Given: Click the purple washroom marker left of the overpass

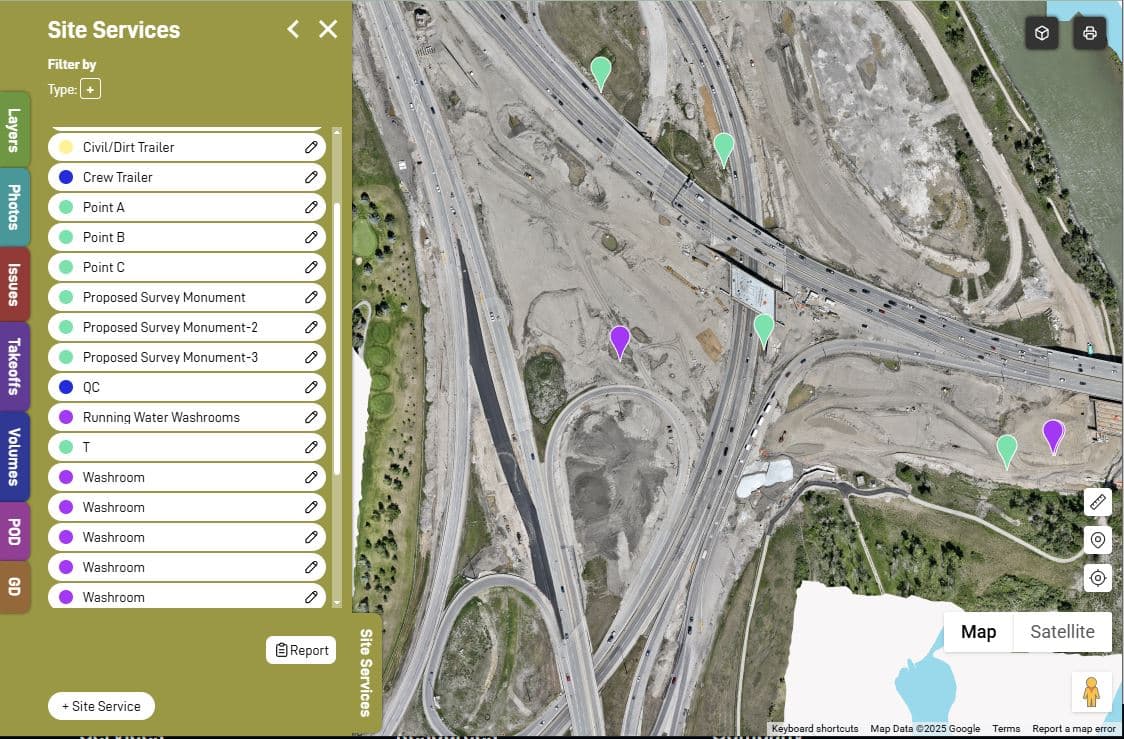Looking at the screenshot, I should [620, 340].
